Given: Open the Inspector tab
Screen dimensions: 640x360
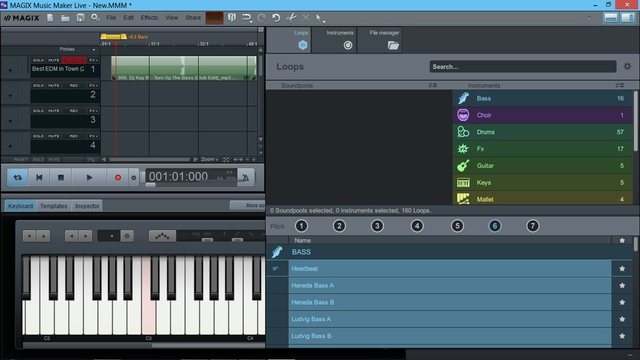Looking at the screenshot, I should (87, 206).
